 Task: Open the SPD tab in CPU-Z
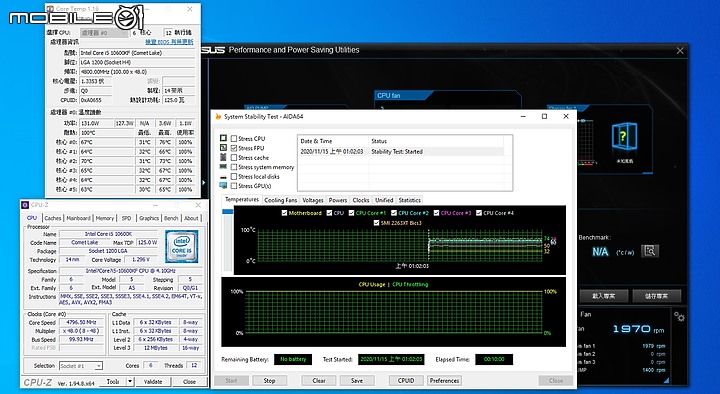click(126, 218)
